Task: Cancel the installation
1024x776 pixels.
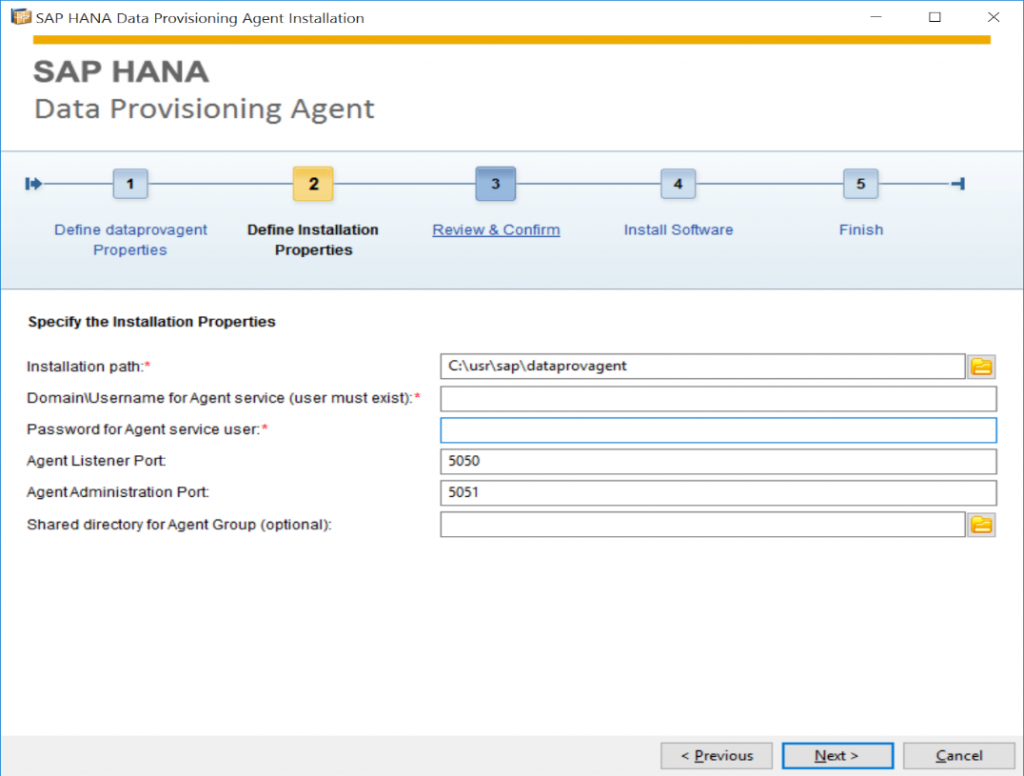Action: [959, 756]
